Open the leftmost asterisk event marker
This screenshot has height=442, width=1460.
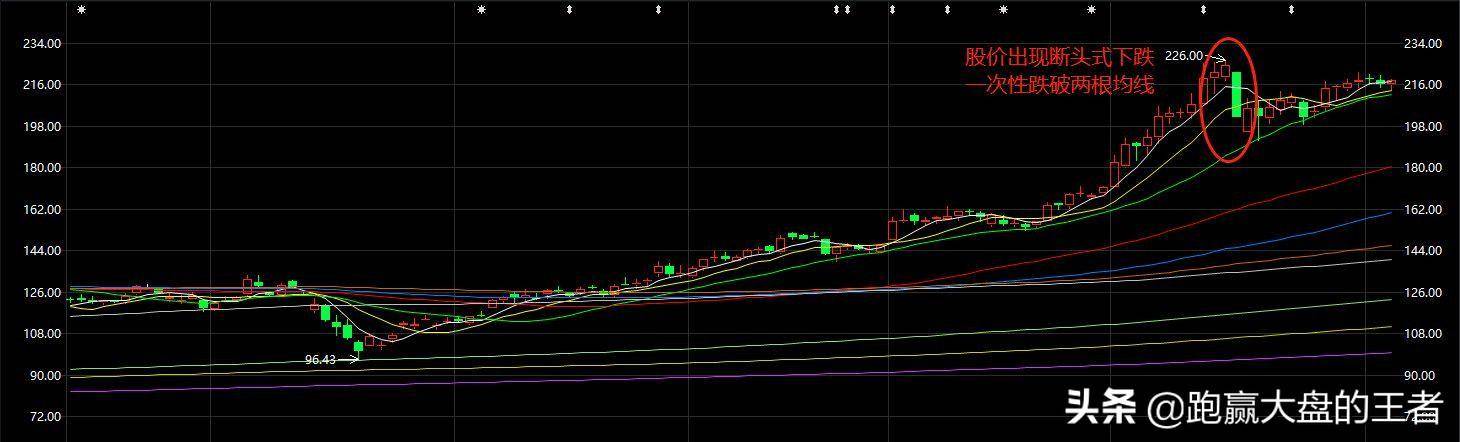pos(81,10)
